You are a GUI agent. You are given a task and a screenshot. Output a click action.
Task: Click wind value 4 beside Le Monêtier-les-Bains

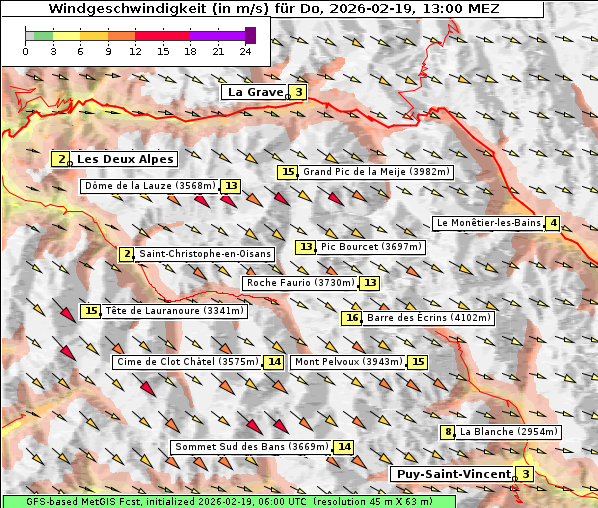click(x=553, y=223)
